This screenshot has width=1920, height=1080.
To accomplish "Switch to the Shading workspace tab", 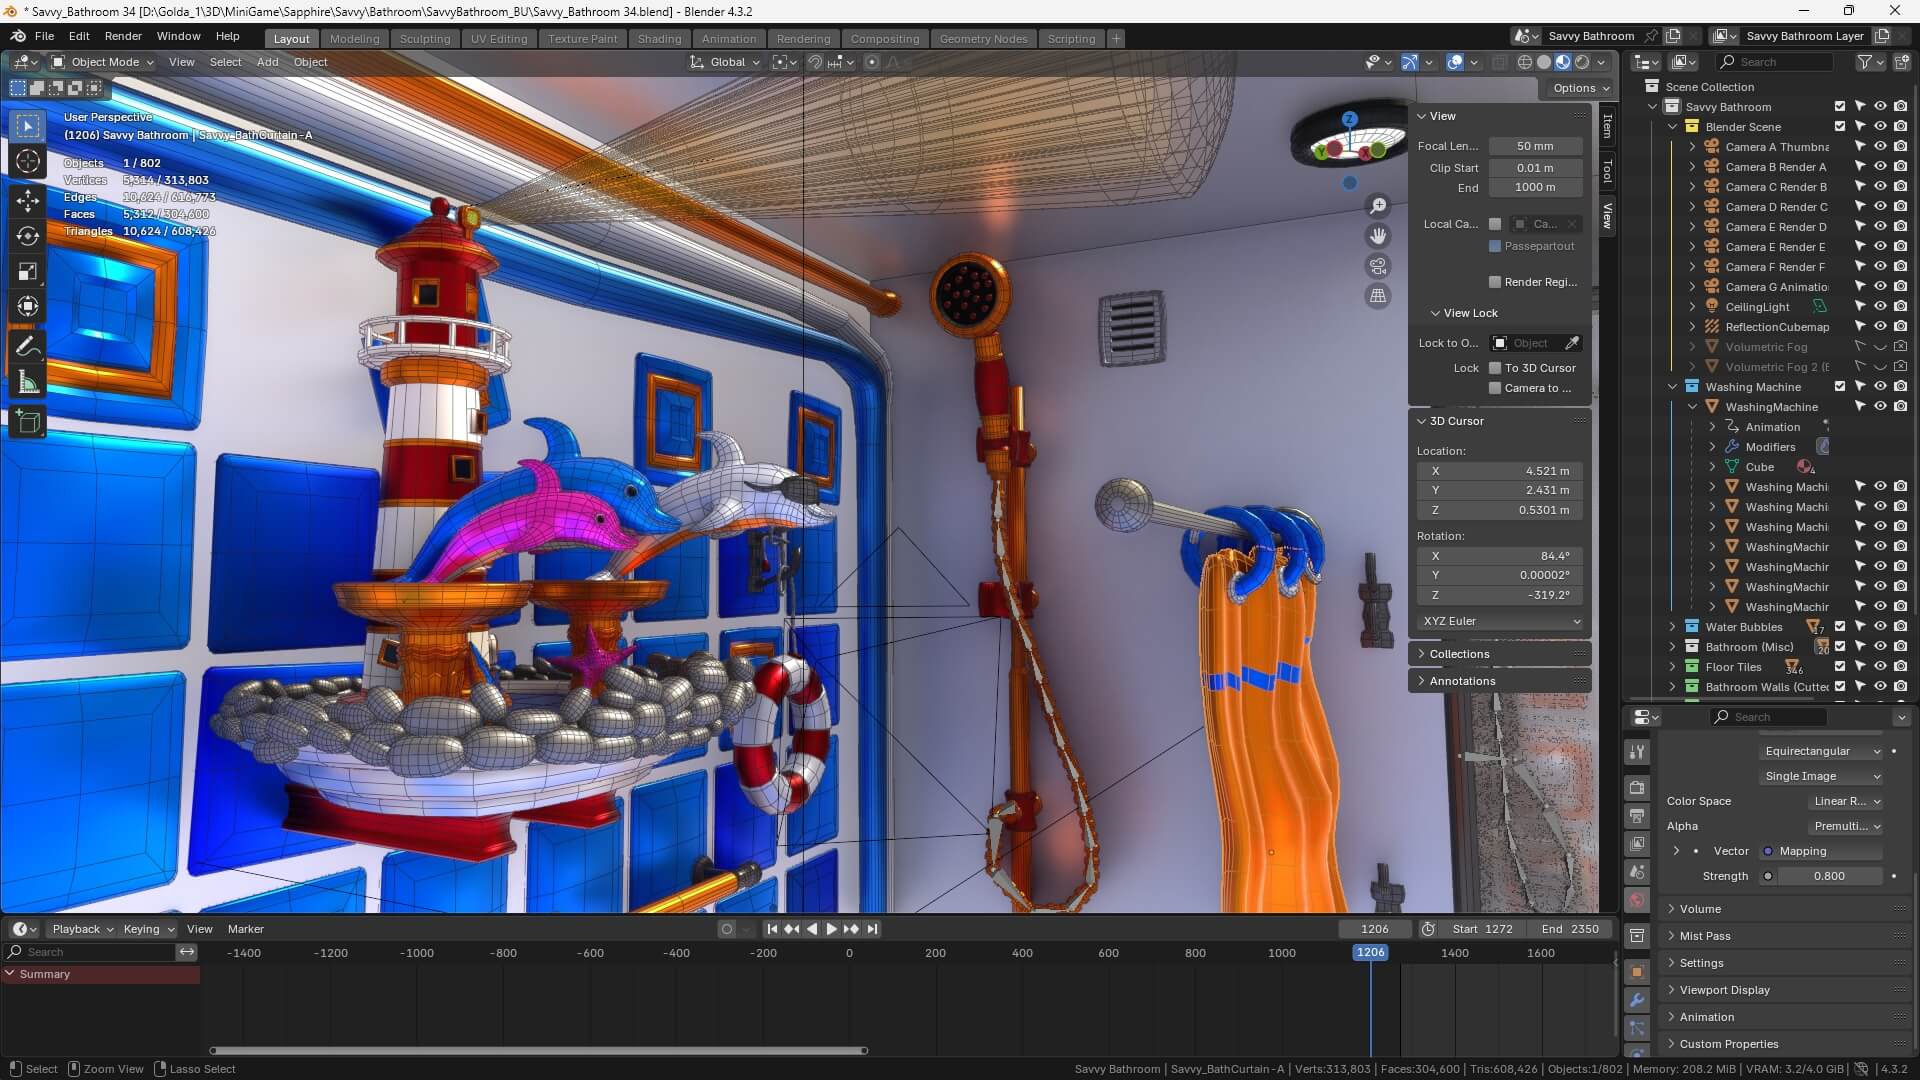I will pos(659,38).
